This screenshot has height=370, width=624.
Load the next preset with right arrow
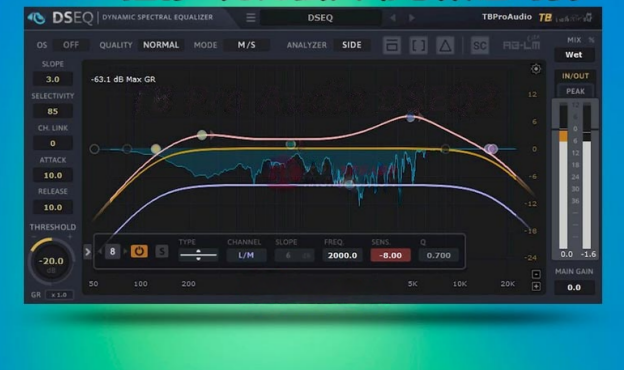tap(412, 18)
